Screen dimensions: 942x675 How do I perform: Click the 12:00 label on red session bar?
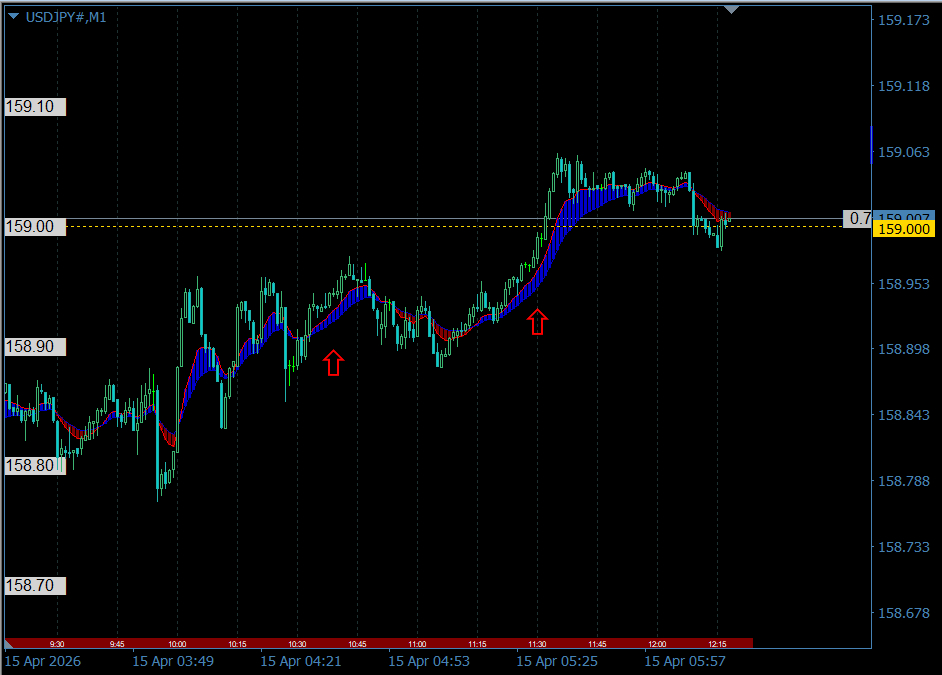657,644
